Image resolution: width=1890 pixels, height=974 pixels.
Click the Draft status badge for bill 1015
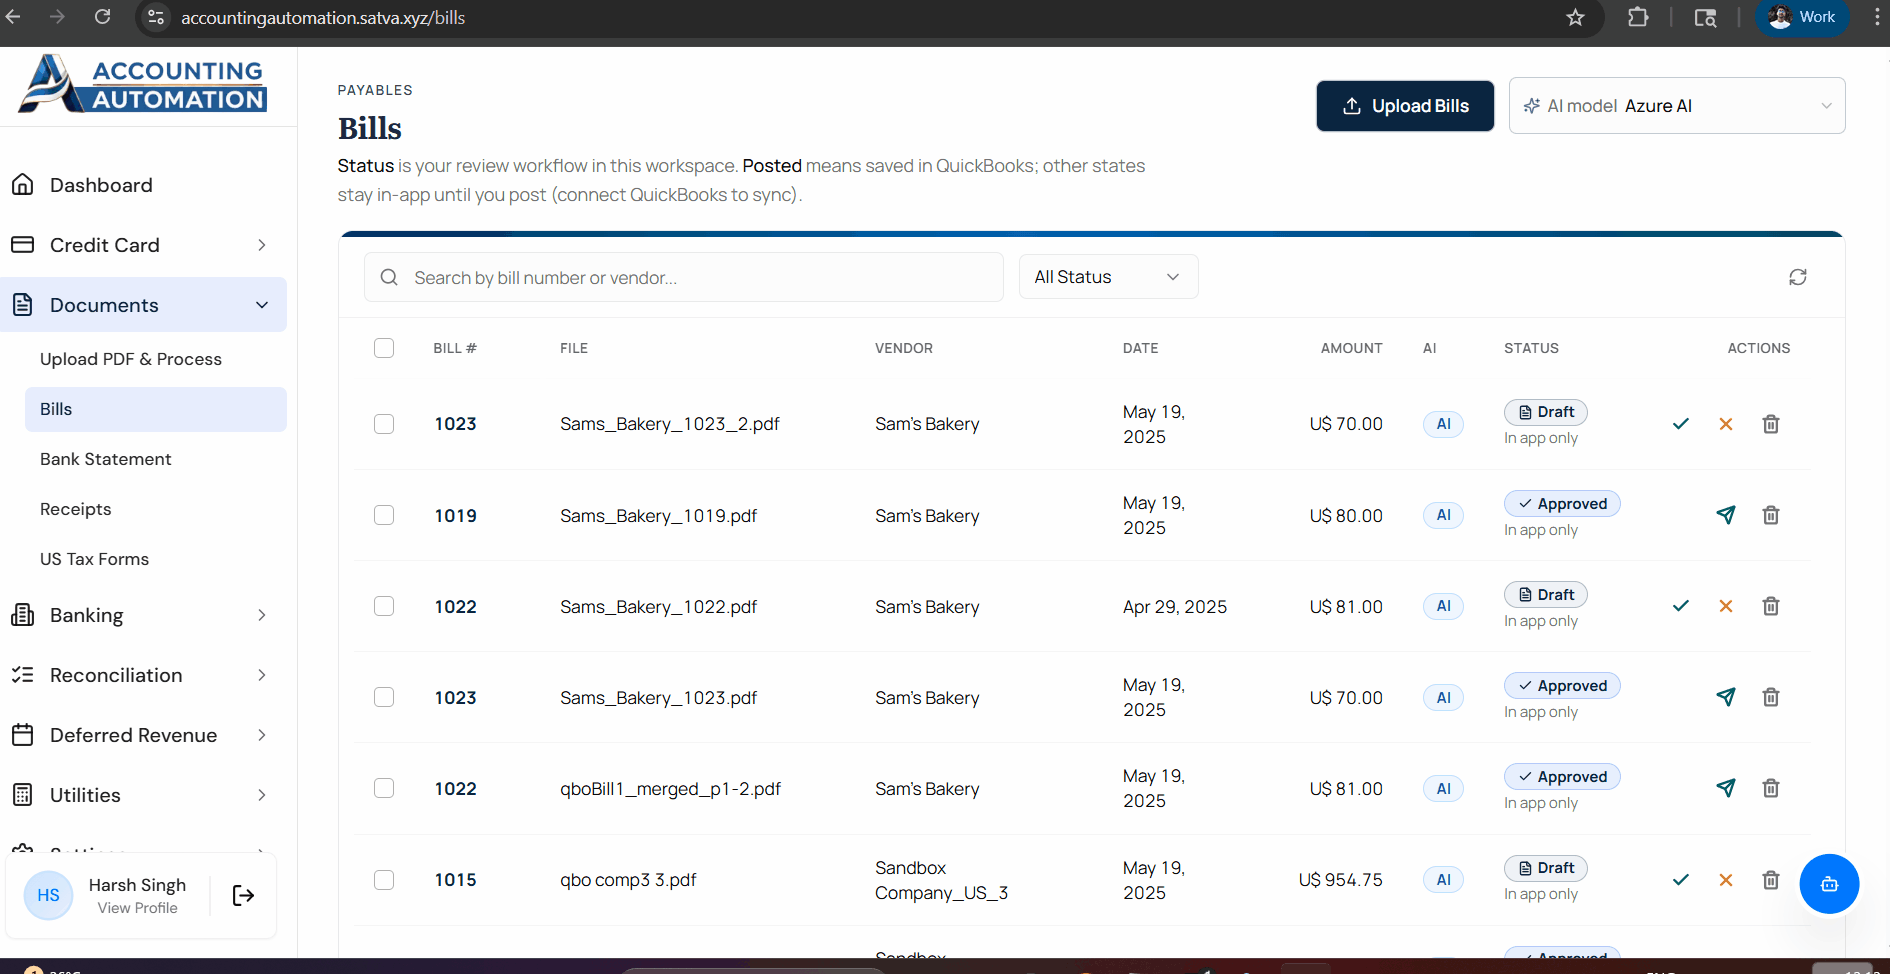1545,868
